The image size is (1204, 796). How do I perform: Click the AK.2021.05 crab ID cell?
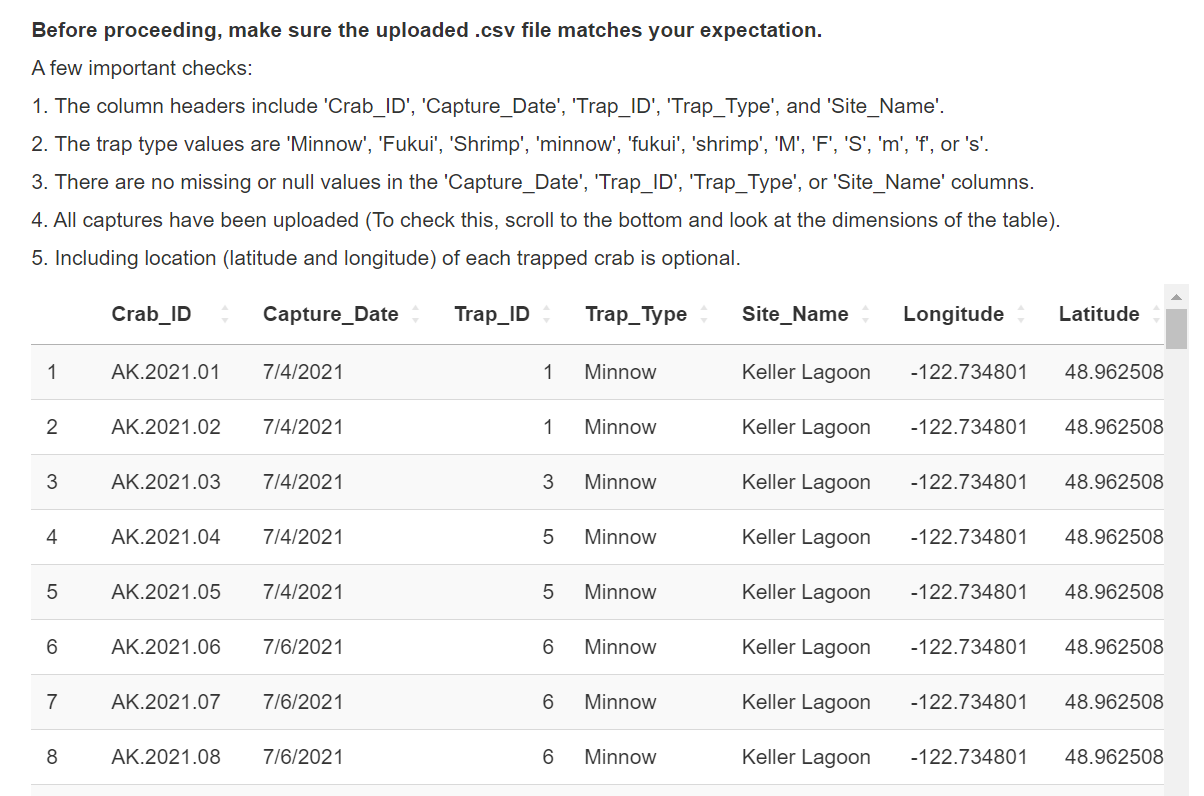pyautogui.click(x=166, y=592)
